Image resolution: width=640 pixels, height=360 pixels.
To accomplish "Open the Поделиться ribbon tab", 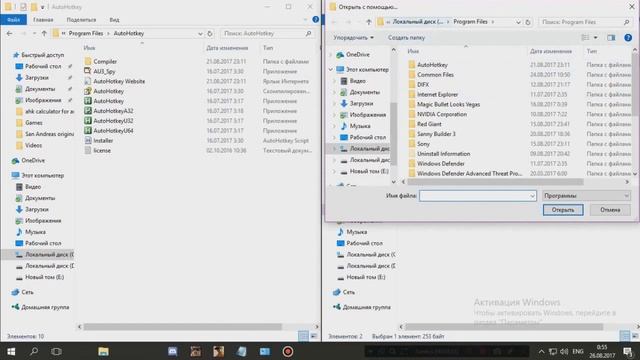I will [x=81, y=20].
